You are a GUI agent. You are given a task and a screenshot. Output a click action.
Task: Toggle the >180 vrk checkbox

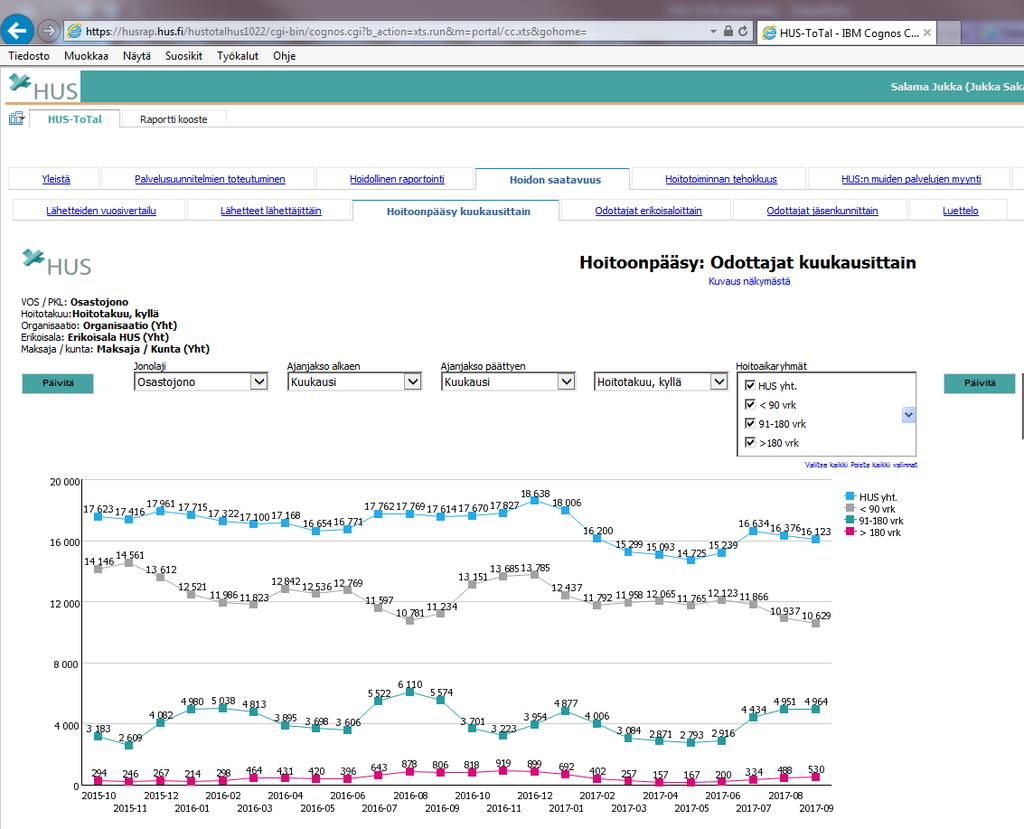pyautogui.click(x=750, y=442)
